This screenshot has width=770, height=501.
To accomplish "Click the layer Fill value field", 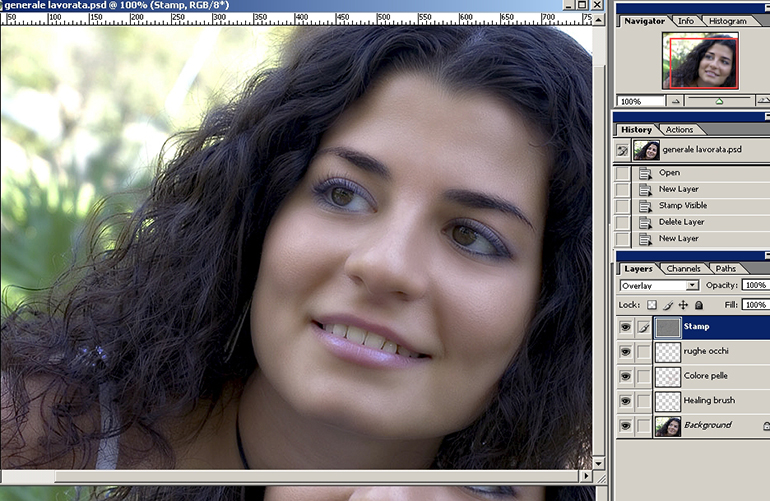I will click(x=755, y=305).
